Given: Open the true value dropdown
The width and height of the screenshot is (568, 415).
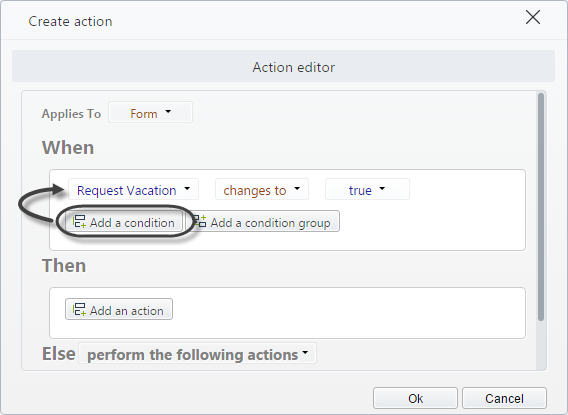Looking at the screenshot, I should point(367,189).
